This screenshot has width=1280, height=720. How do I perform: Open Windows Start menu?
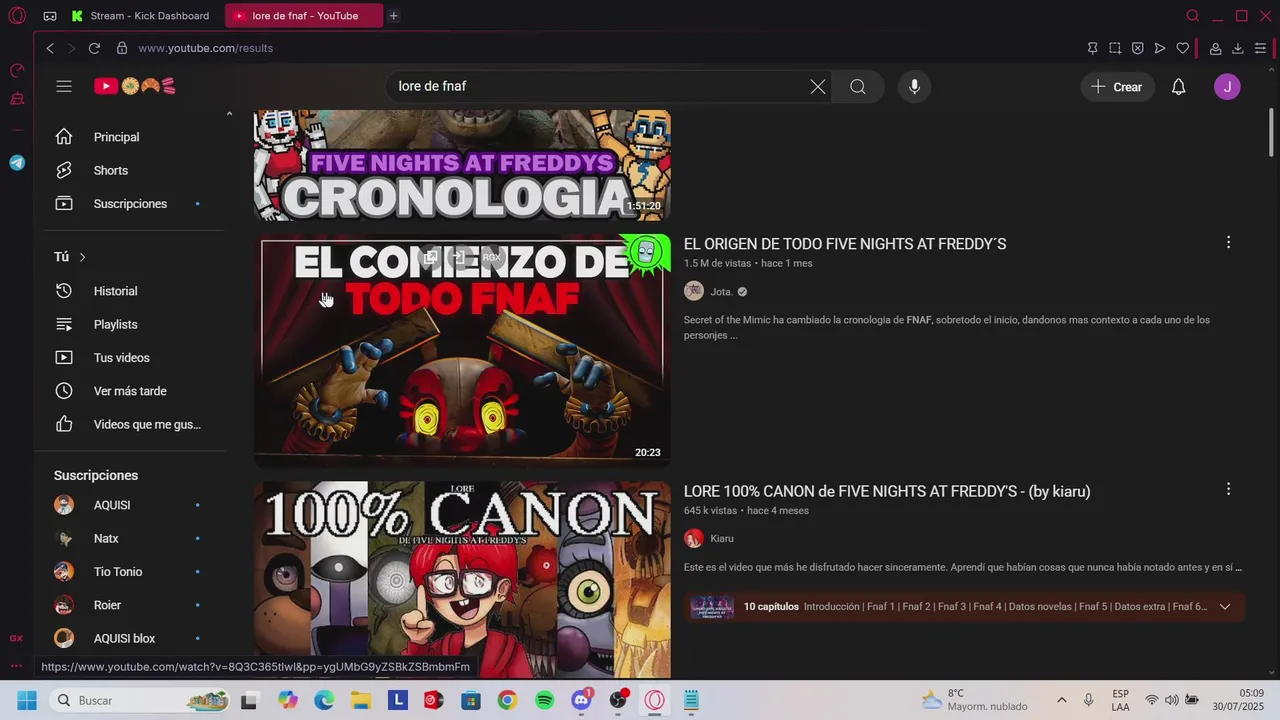pyautogui.click(x=27, y=700)
